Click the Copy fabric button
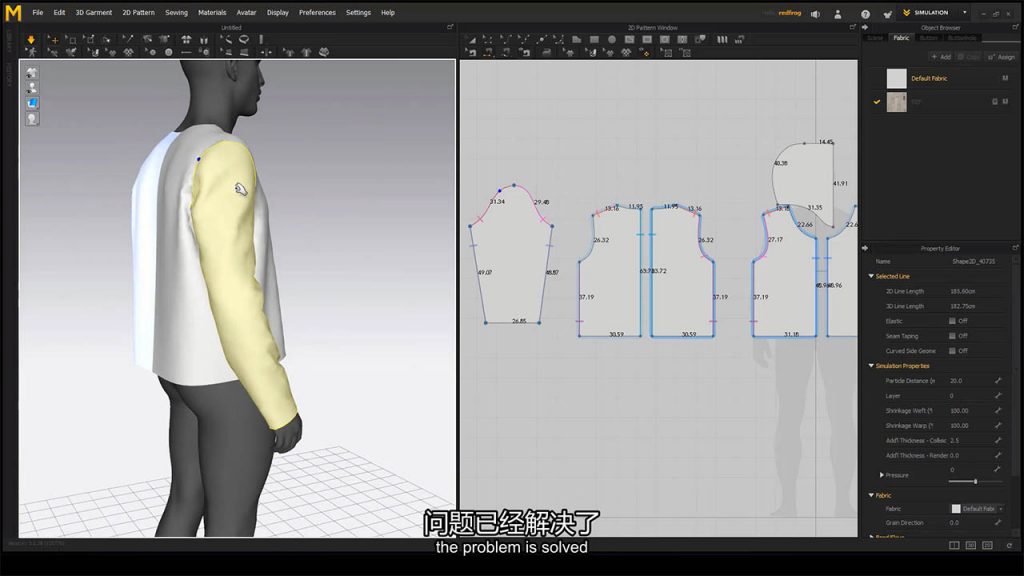This screenshot has width=1024, height=576. pyautogui.click(x=969, y=57)
